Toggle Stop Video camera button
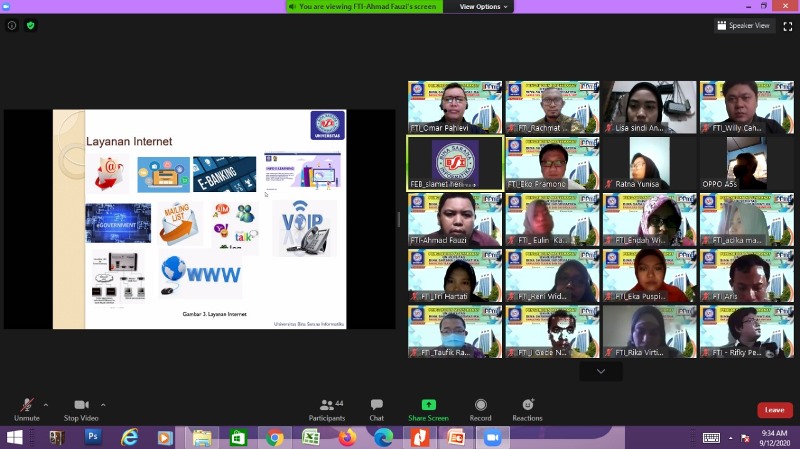The height and width of the screenshot is (449, 800). tap(81, 410)
